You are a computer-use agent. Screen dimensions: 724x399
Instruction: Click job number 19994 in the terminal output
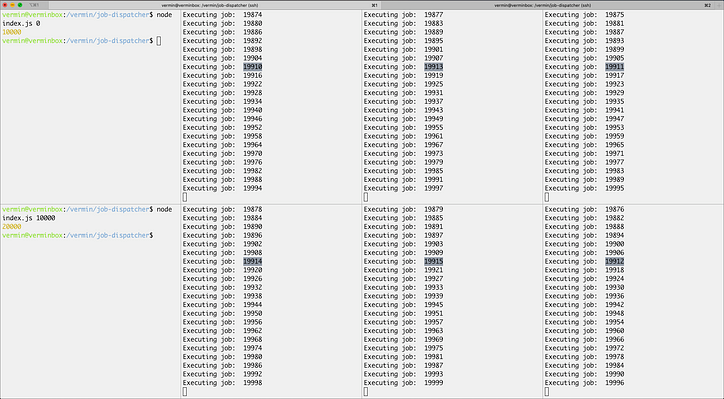[253, 188]
